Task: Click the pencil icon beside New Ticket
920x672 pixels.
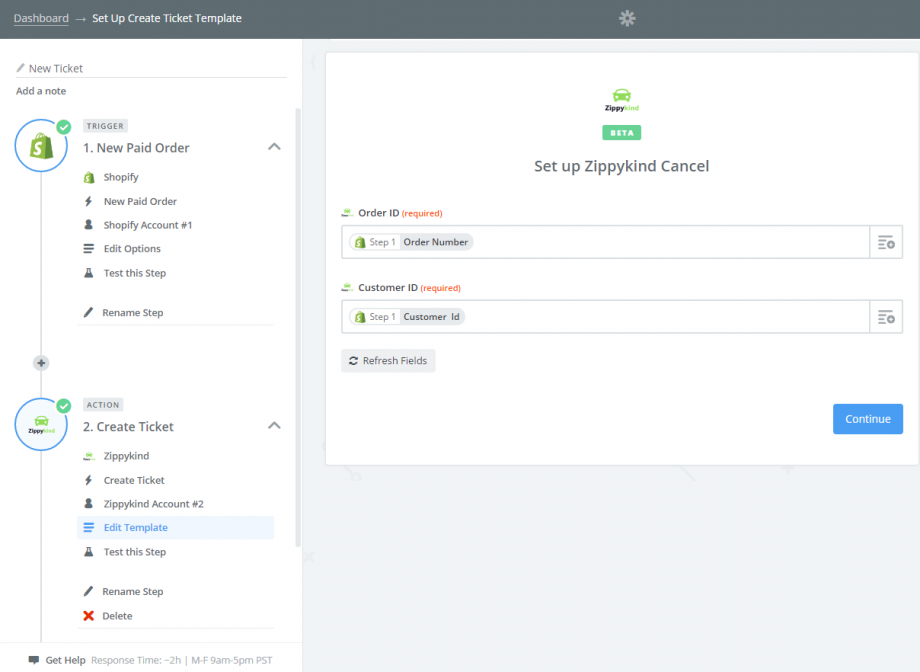Action: click(x=21, y=68)
